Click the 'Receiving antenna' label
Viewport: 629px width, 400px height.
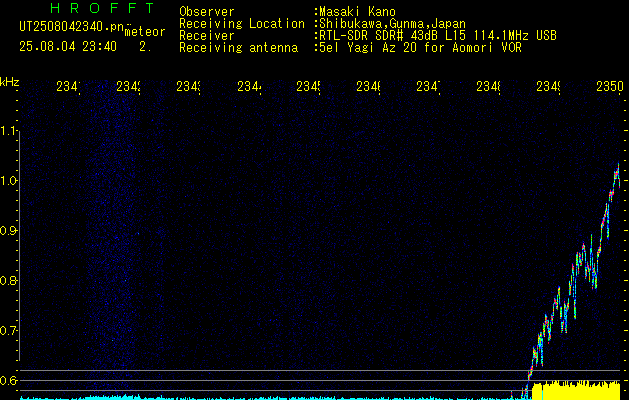click(238, 48)
